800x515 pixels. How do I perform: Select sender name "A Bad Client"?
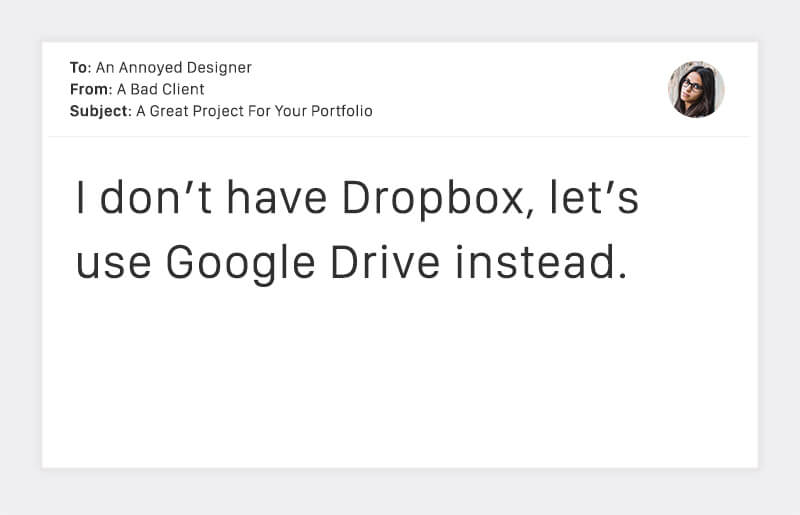160,90
